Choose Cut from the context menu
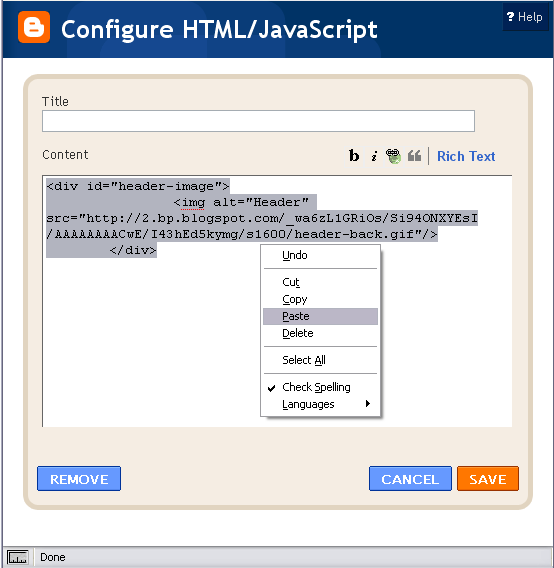 tap(320, 282)
